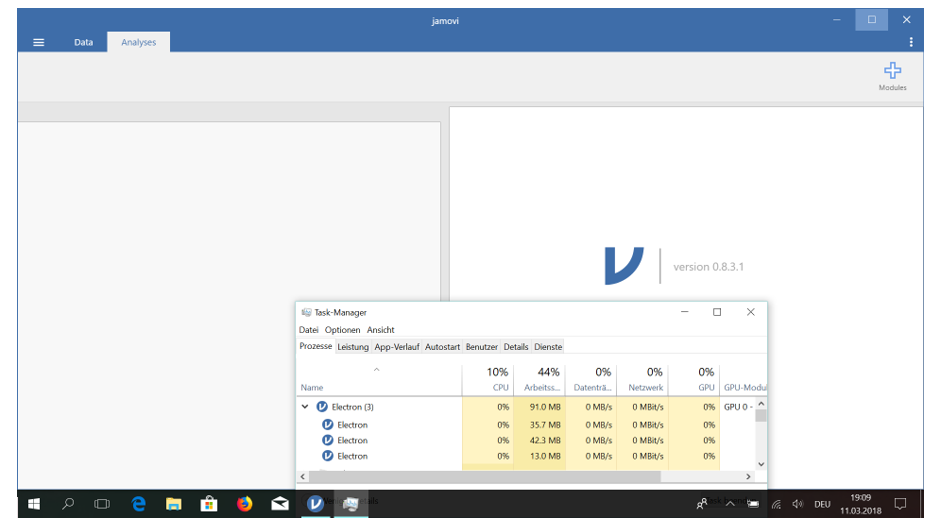Open the Action Center notification icon
Screen dimensions: 929x523
[x=900, y=504]
